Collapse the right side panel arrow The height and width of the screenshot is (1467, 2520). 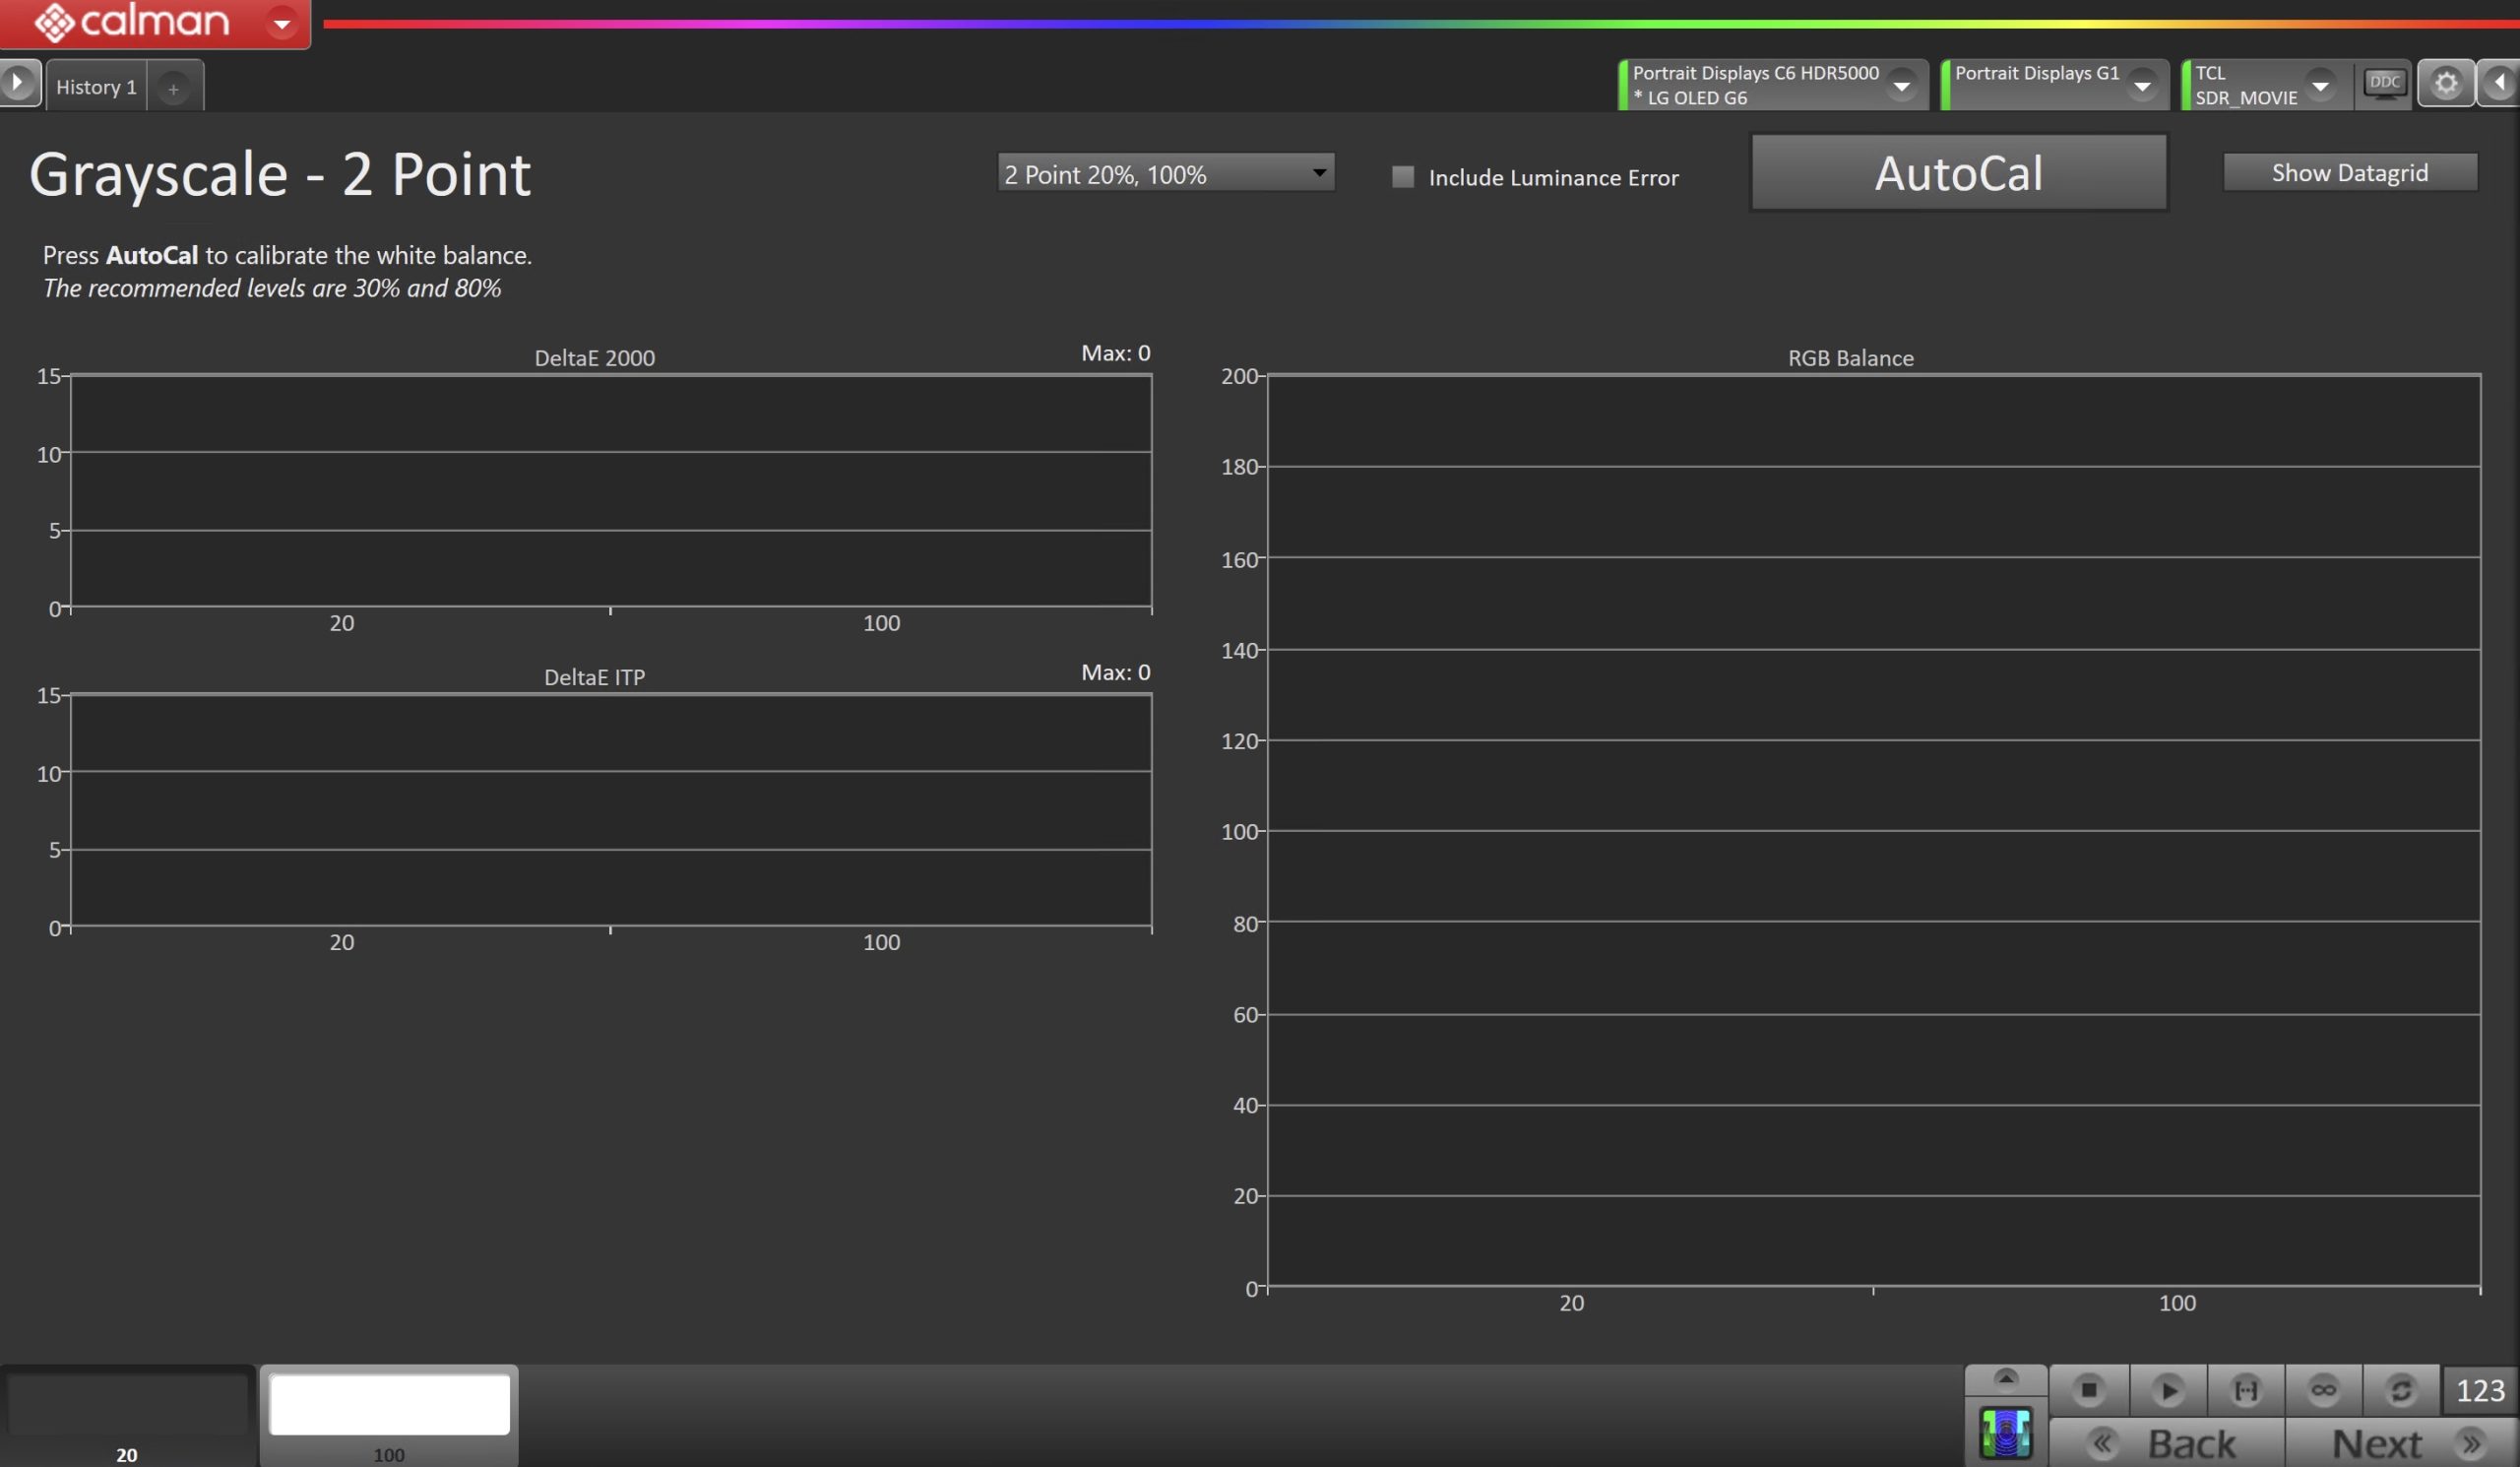pos(2500,83)
